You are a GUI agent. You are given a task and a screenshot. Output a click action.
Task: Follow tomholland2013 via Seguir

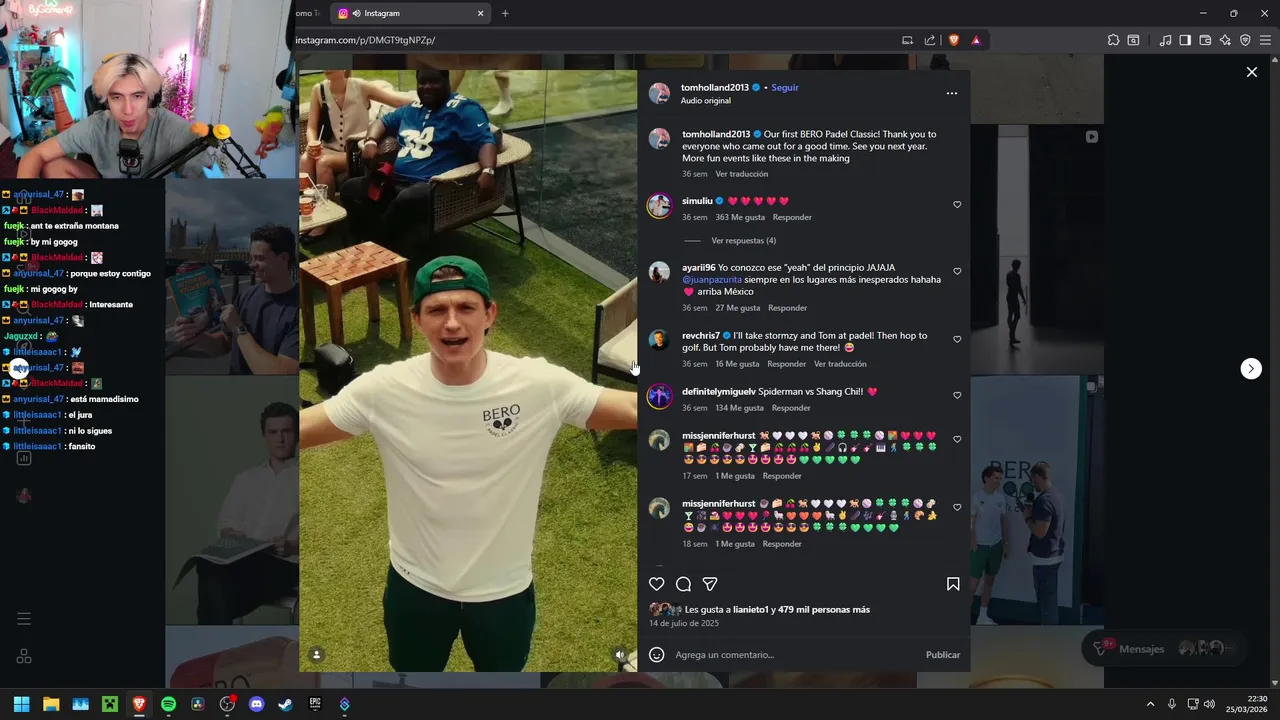coord(785,87)
